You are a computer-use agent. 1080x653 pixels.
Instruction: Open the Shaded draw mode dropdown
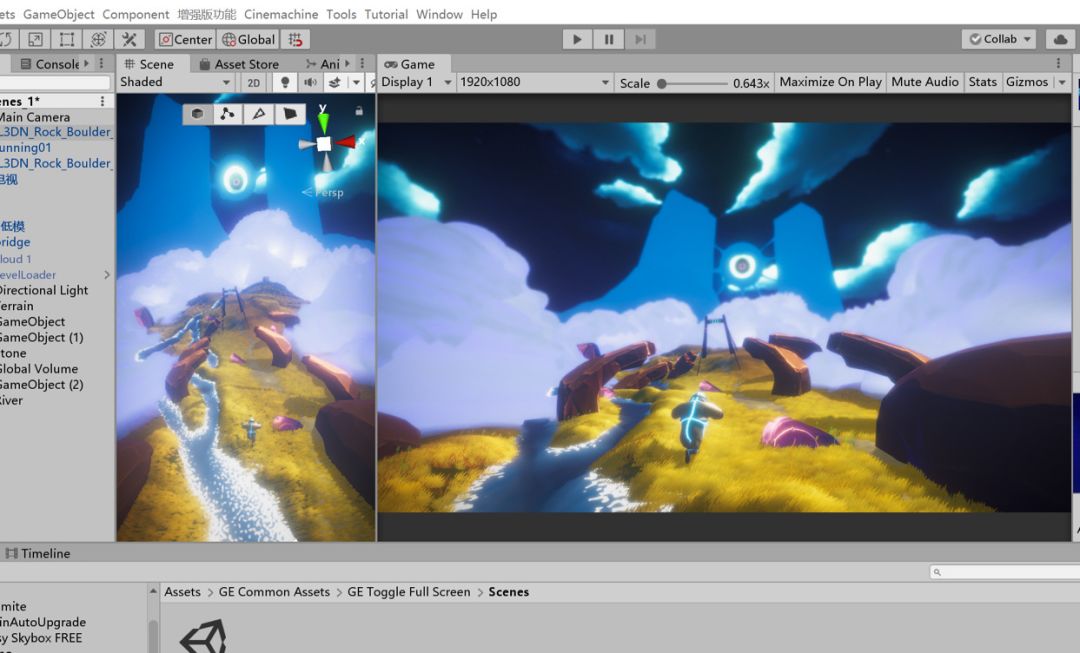[x=175, y=82]
